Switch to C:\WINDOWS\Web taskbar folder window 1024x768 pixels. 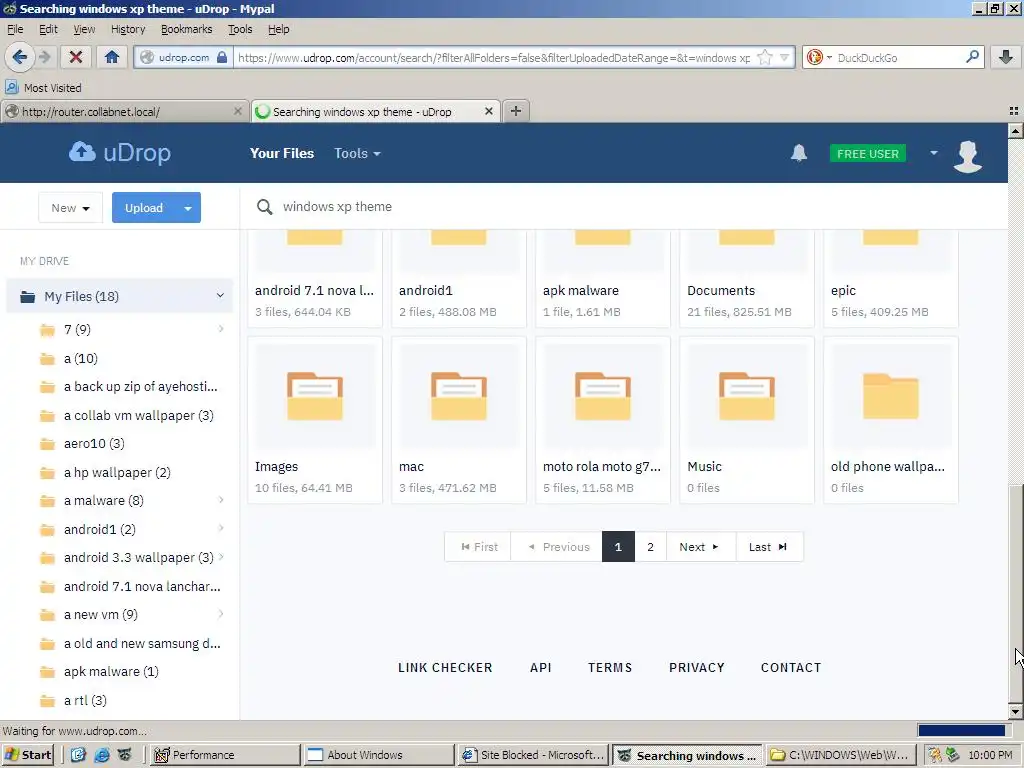[x=841, y=755]
